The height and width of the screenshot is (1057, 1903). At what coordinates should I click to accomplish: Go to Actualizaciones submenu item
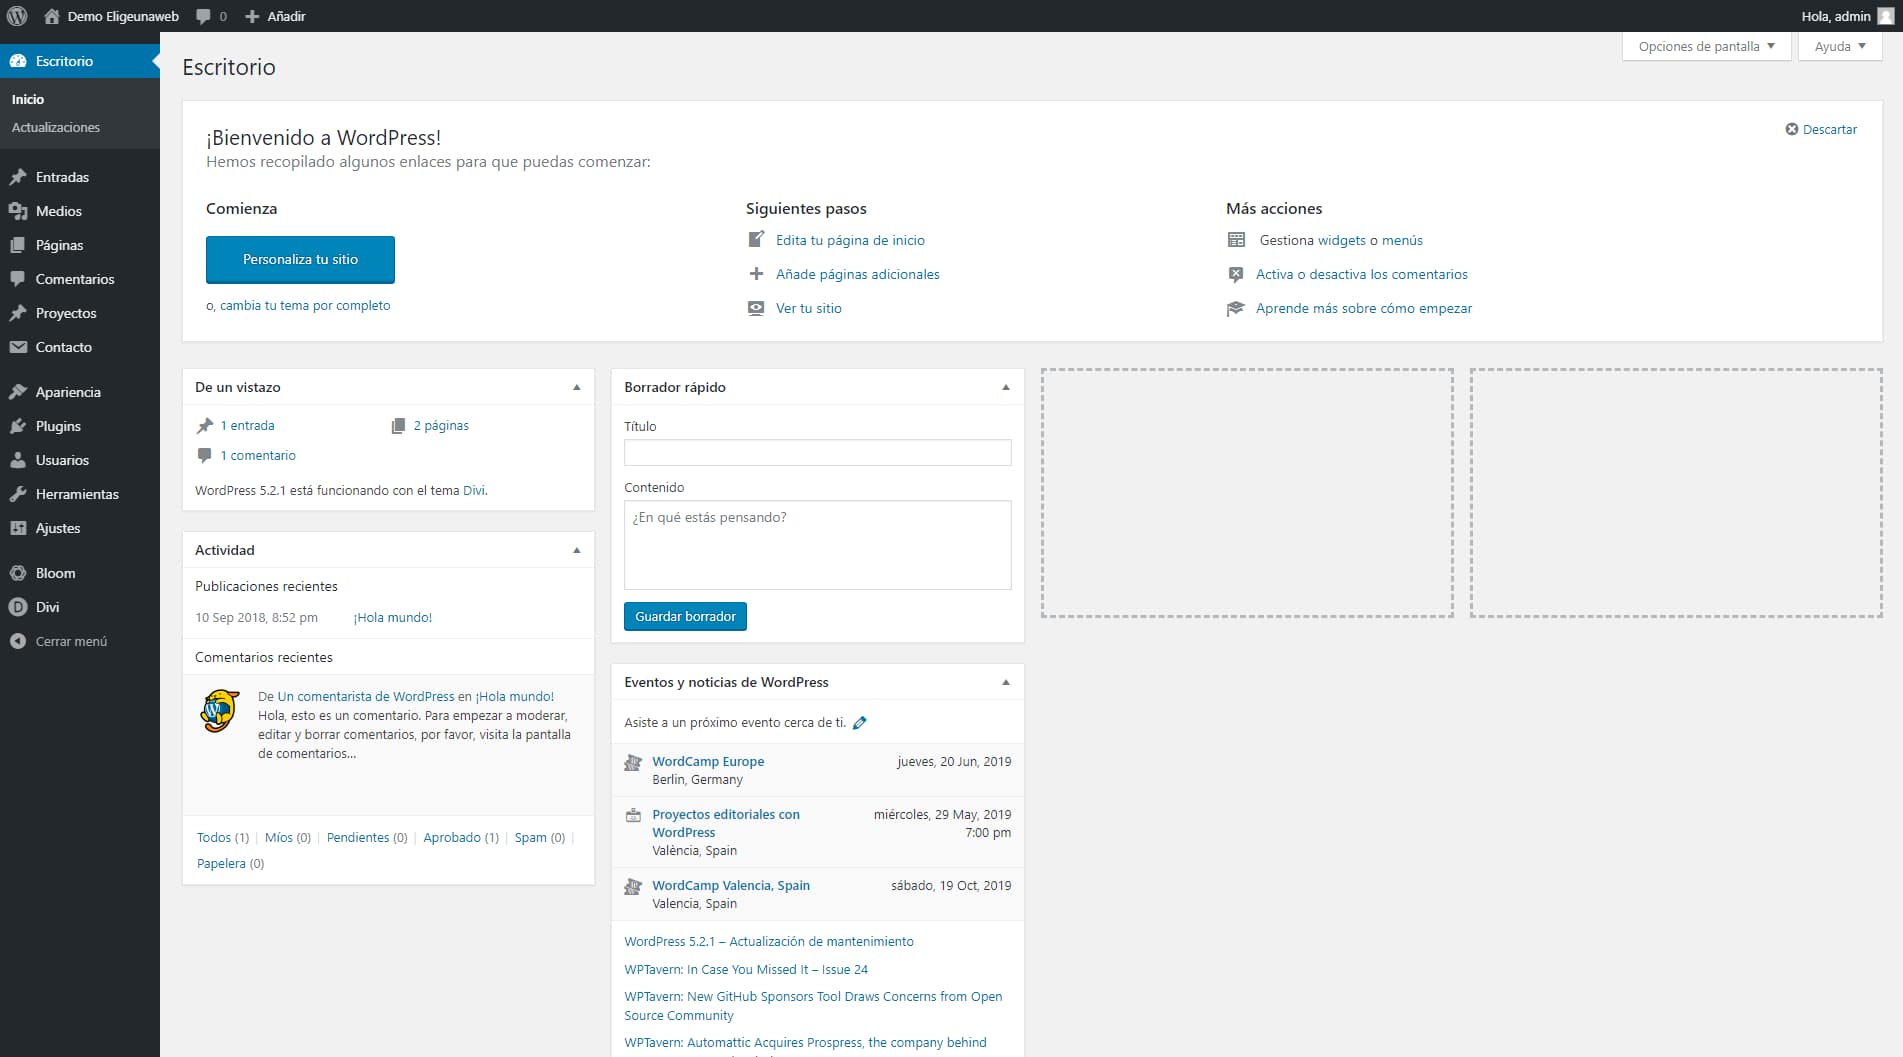click(x=56, y=127)
